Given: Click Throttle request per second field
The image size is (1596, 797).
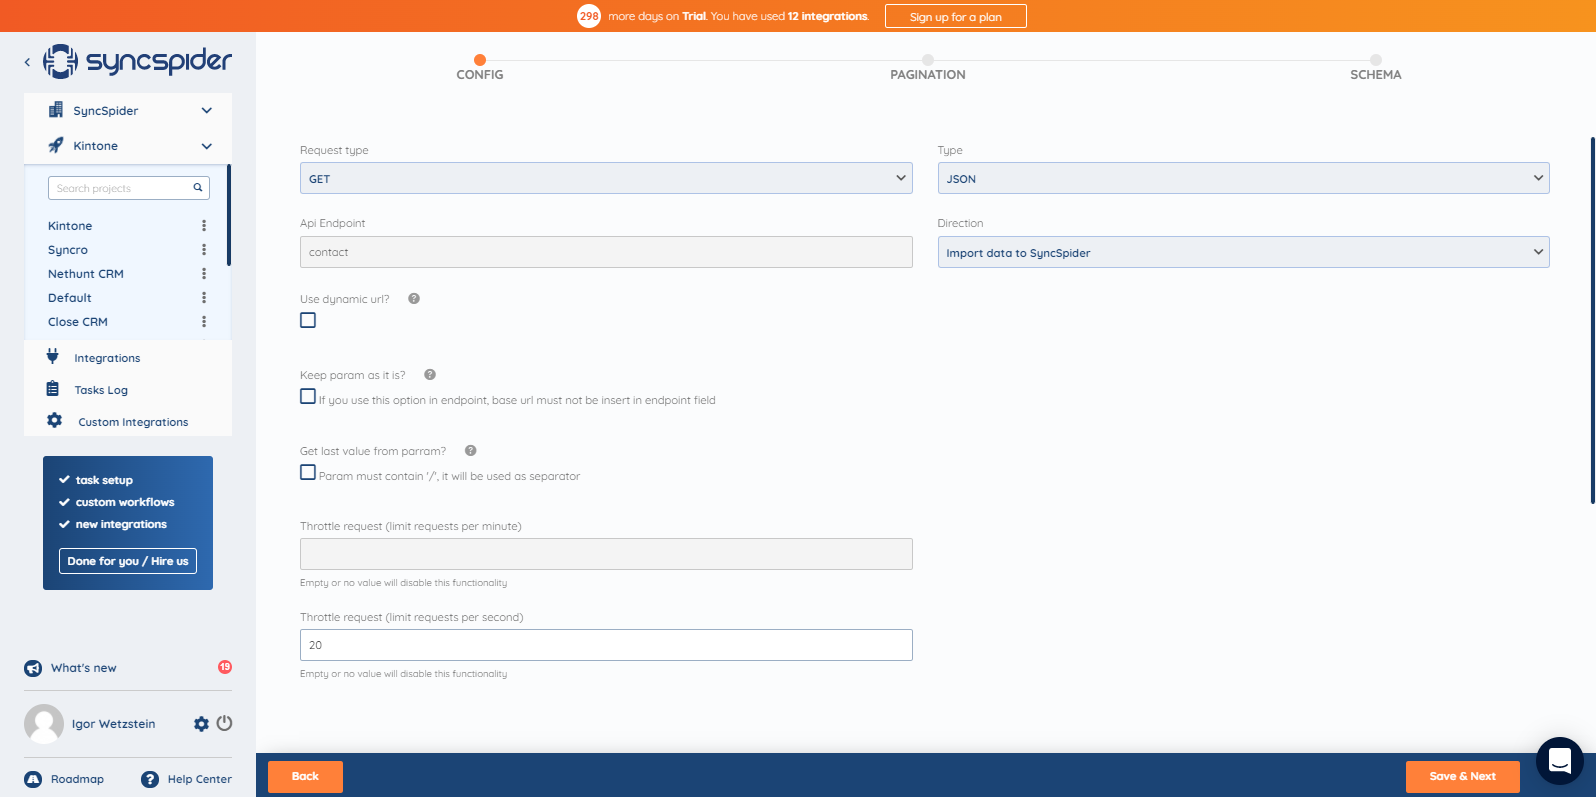Looking at the screenshot, I should click(606, 645).
